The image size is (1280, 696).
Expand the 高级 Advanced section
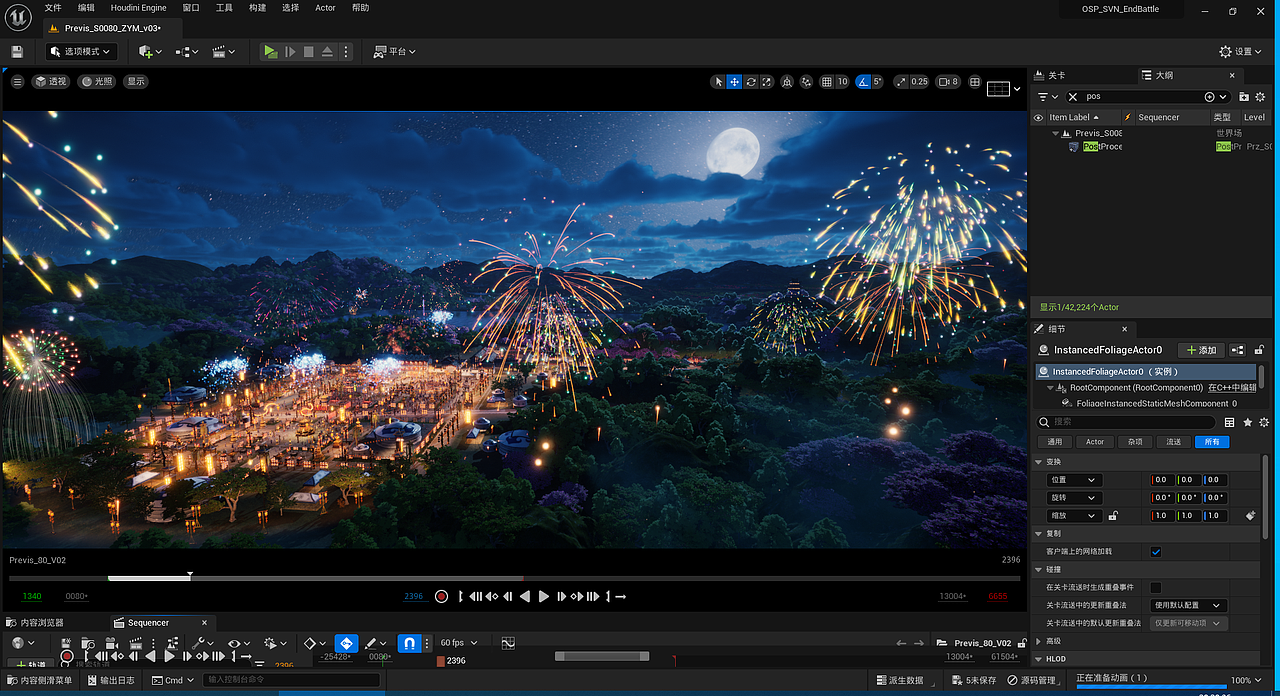[x=1039, y=641]
